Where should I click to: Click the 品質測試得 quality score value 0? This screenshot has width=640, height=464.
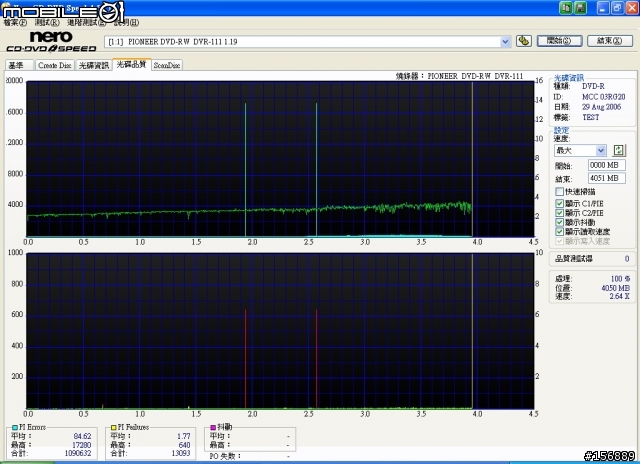pyautogui.click(x=627, y=259)
